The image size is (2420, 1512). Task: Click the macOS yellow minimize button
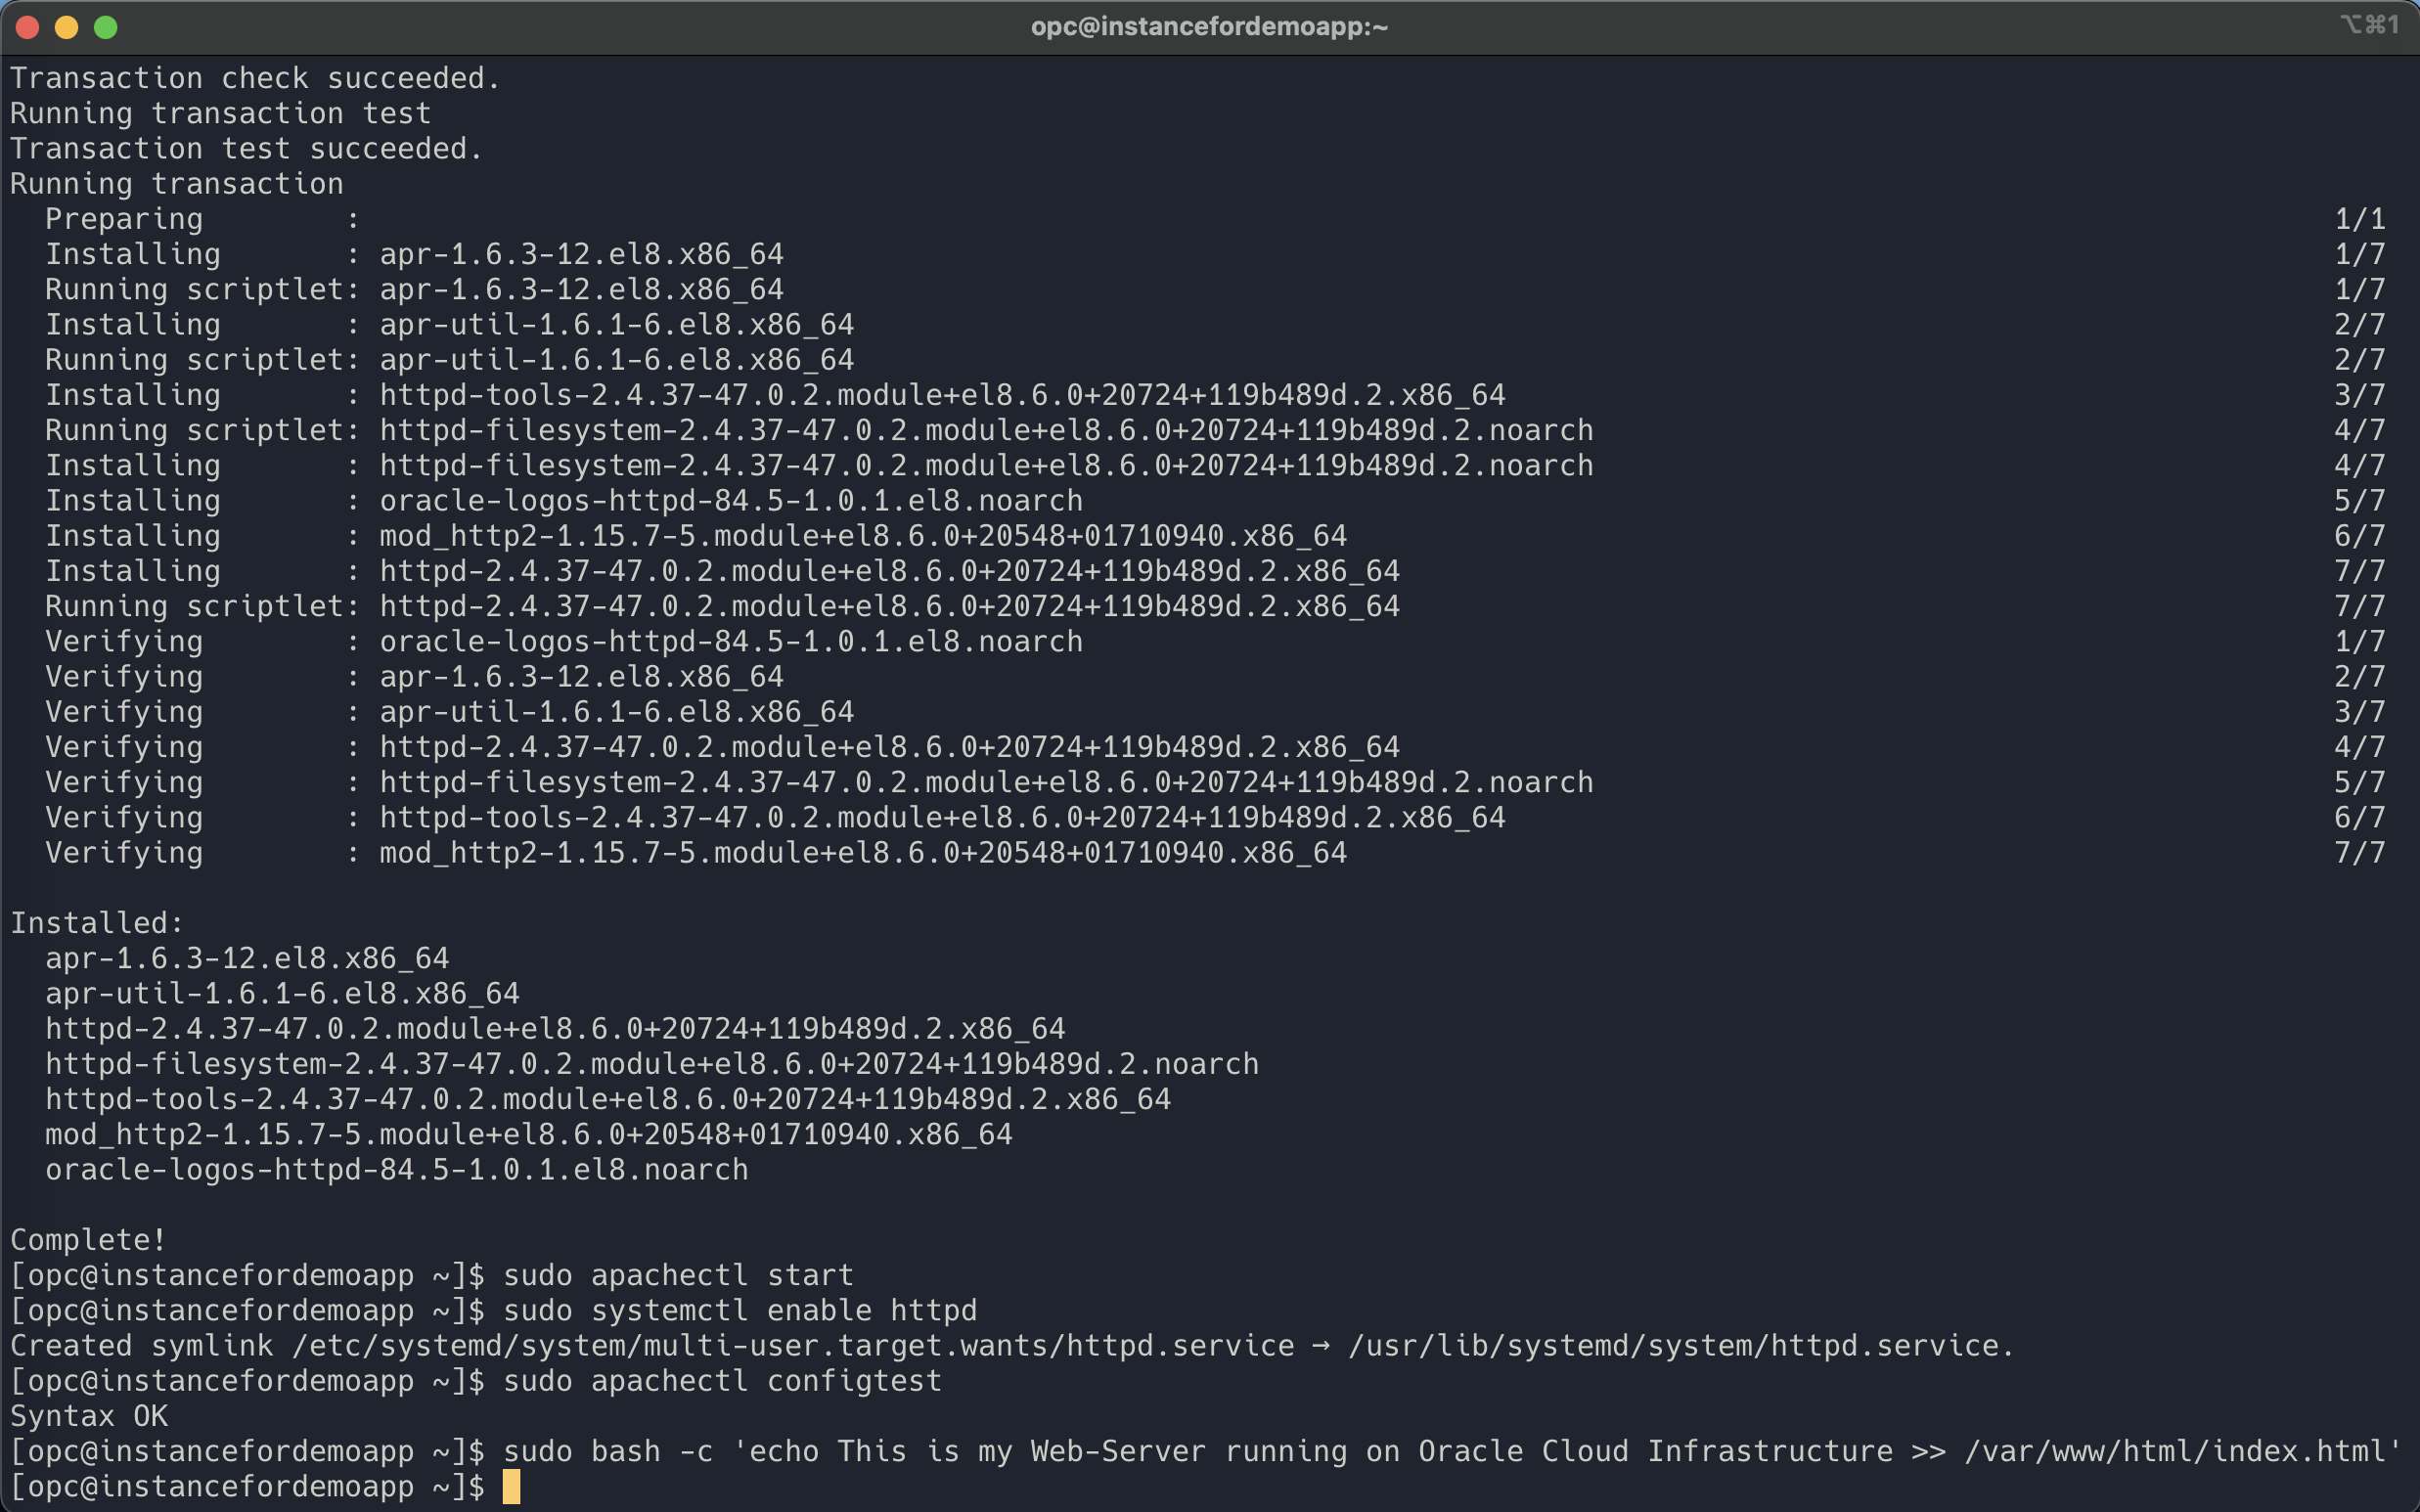[x=65, y=26]
